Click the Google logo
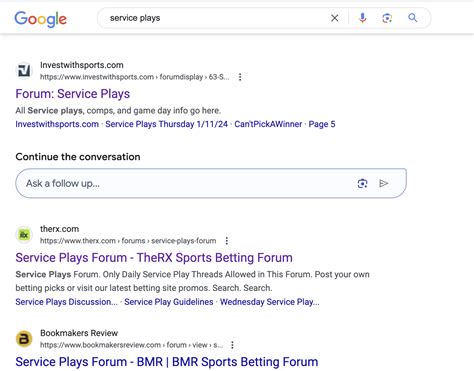The height and width of the screenshot is (371, 474). click(41, 19)
